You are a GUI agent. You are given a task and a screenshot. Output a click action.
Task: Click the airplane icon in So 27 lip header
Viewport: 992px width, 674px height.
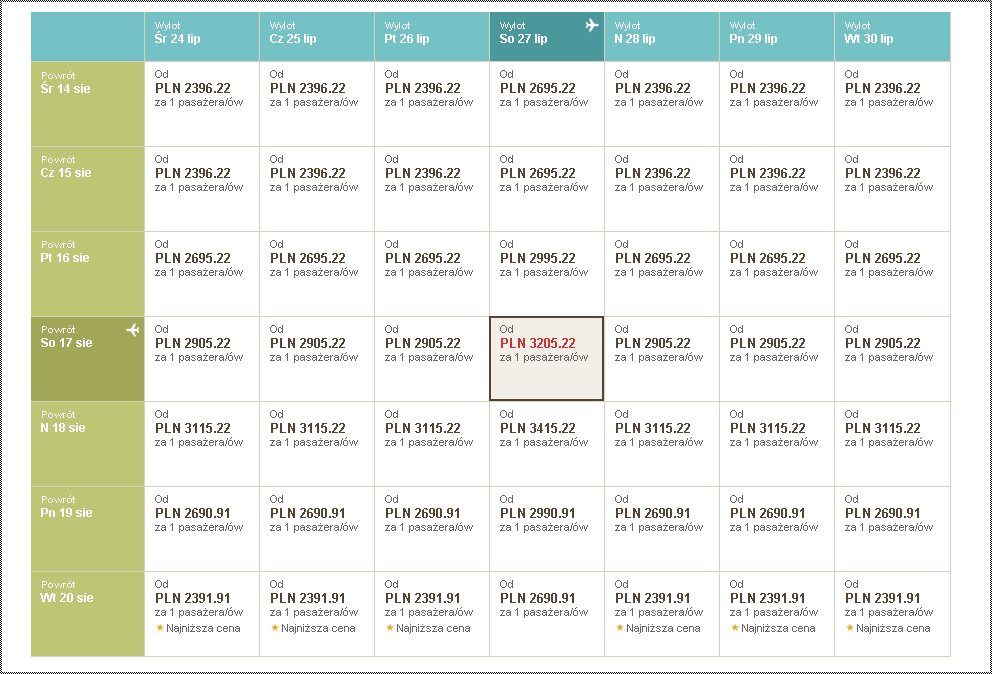[592, 25]
